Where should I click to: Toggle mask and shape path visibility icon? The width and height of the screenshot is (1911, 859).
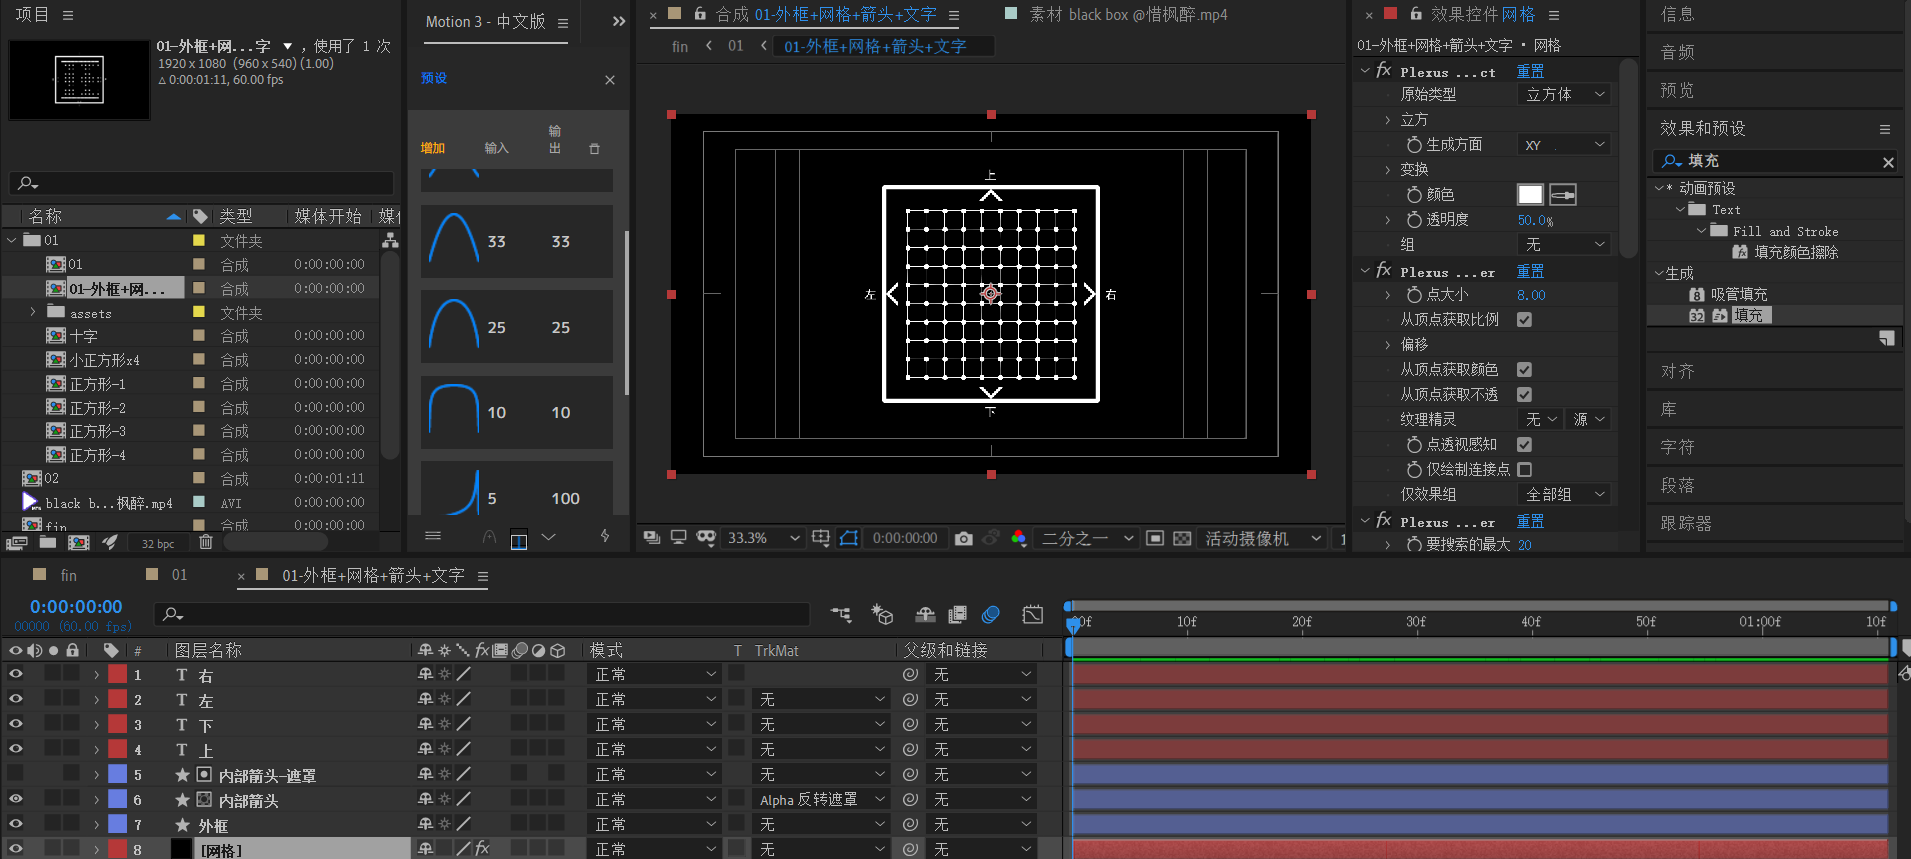click(849, 538)
